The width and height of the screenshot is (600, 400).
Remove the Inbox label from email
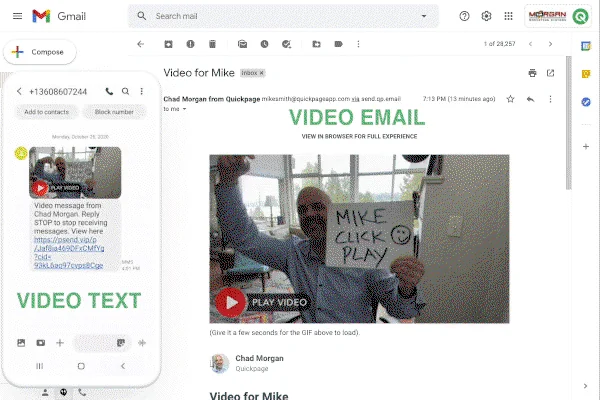click(x=262, y=73)
